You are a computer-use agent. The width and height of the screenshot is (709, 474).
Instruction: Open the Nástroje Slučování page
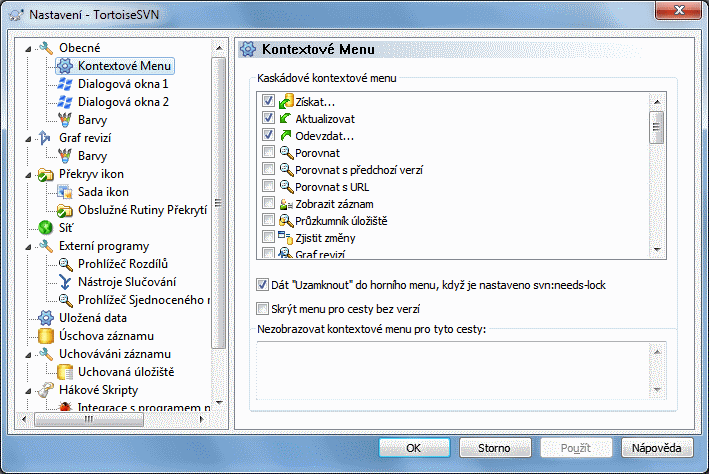tap(127, 282)
